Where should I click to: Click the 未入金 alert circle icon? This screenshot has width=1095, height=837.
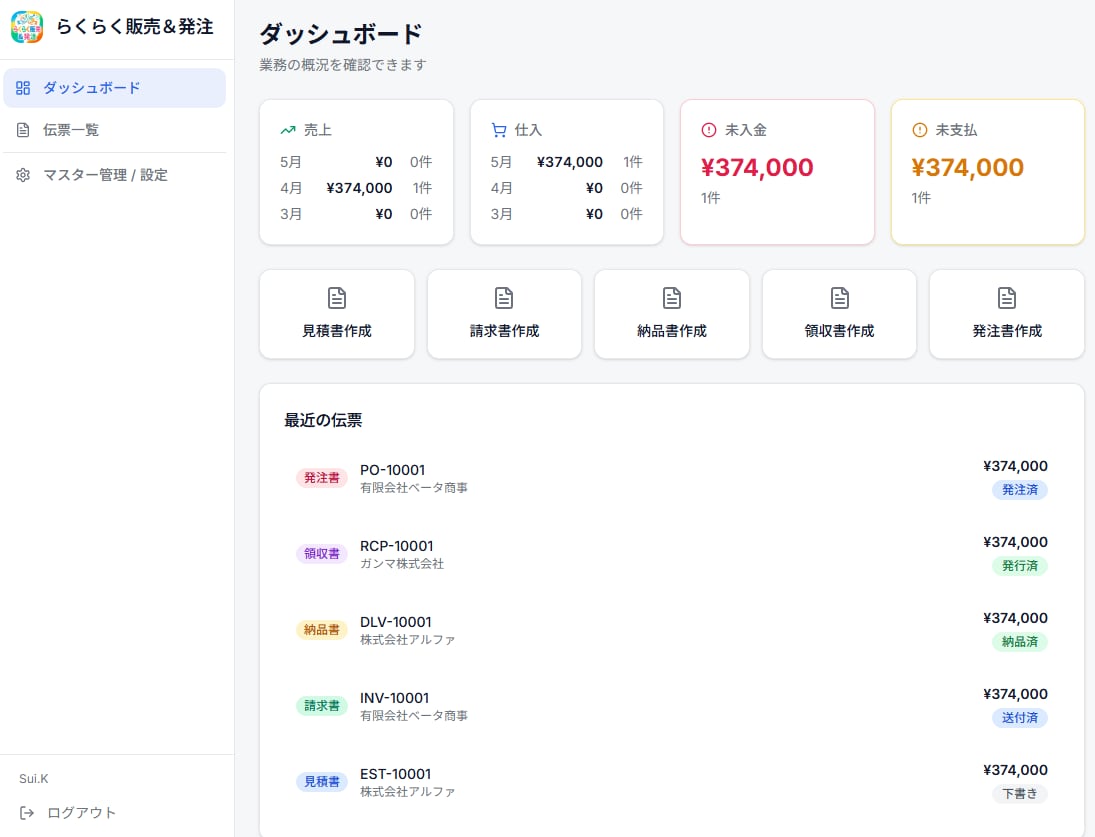click(x=709, y=130)
